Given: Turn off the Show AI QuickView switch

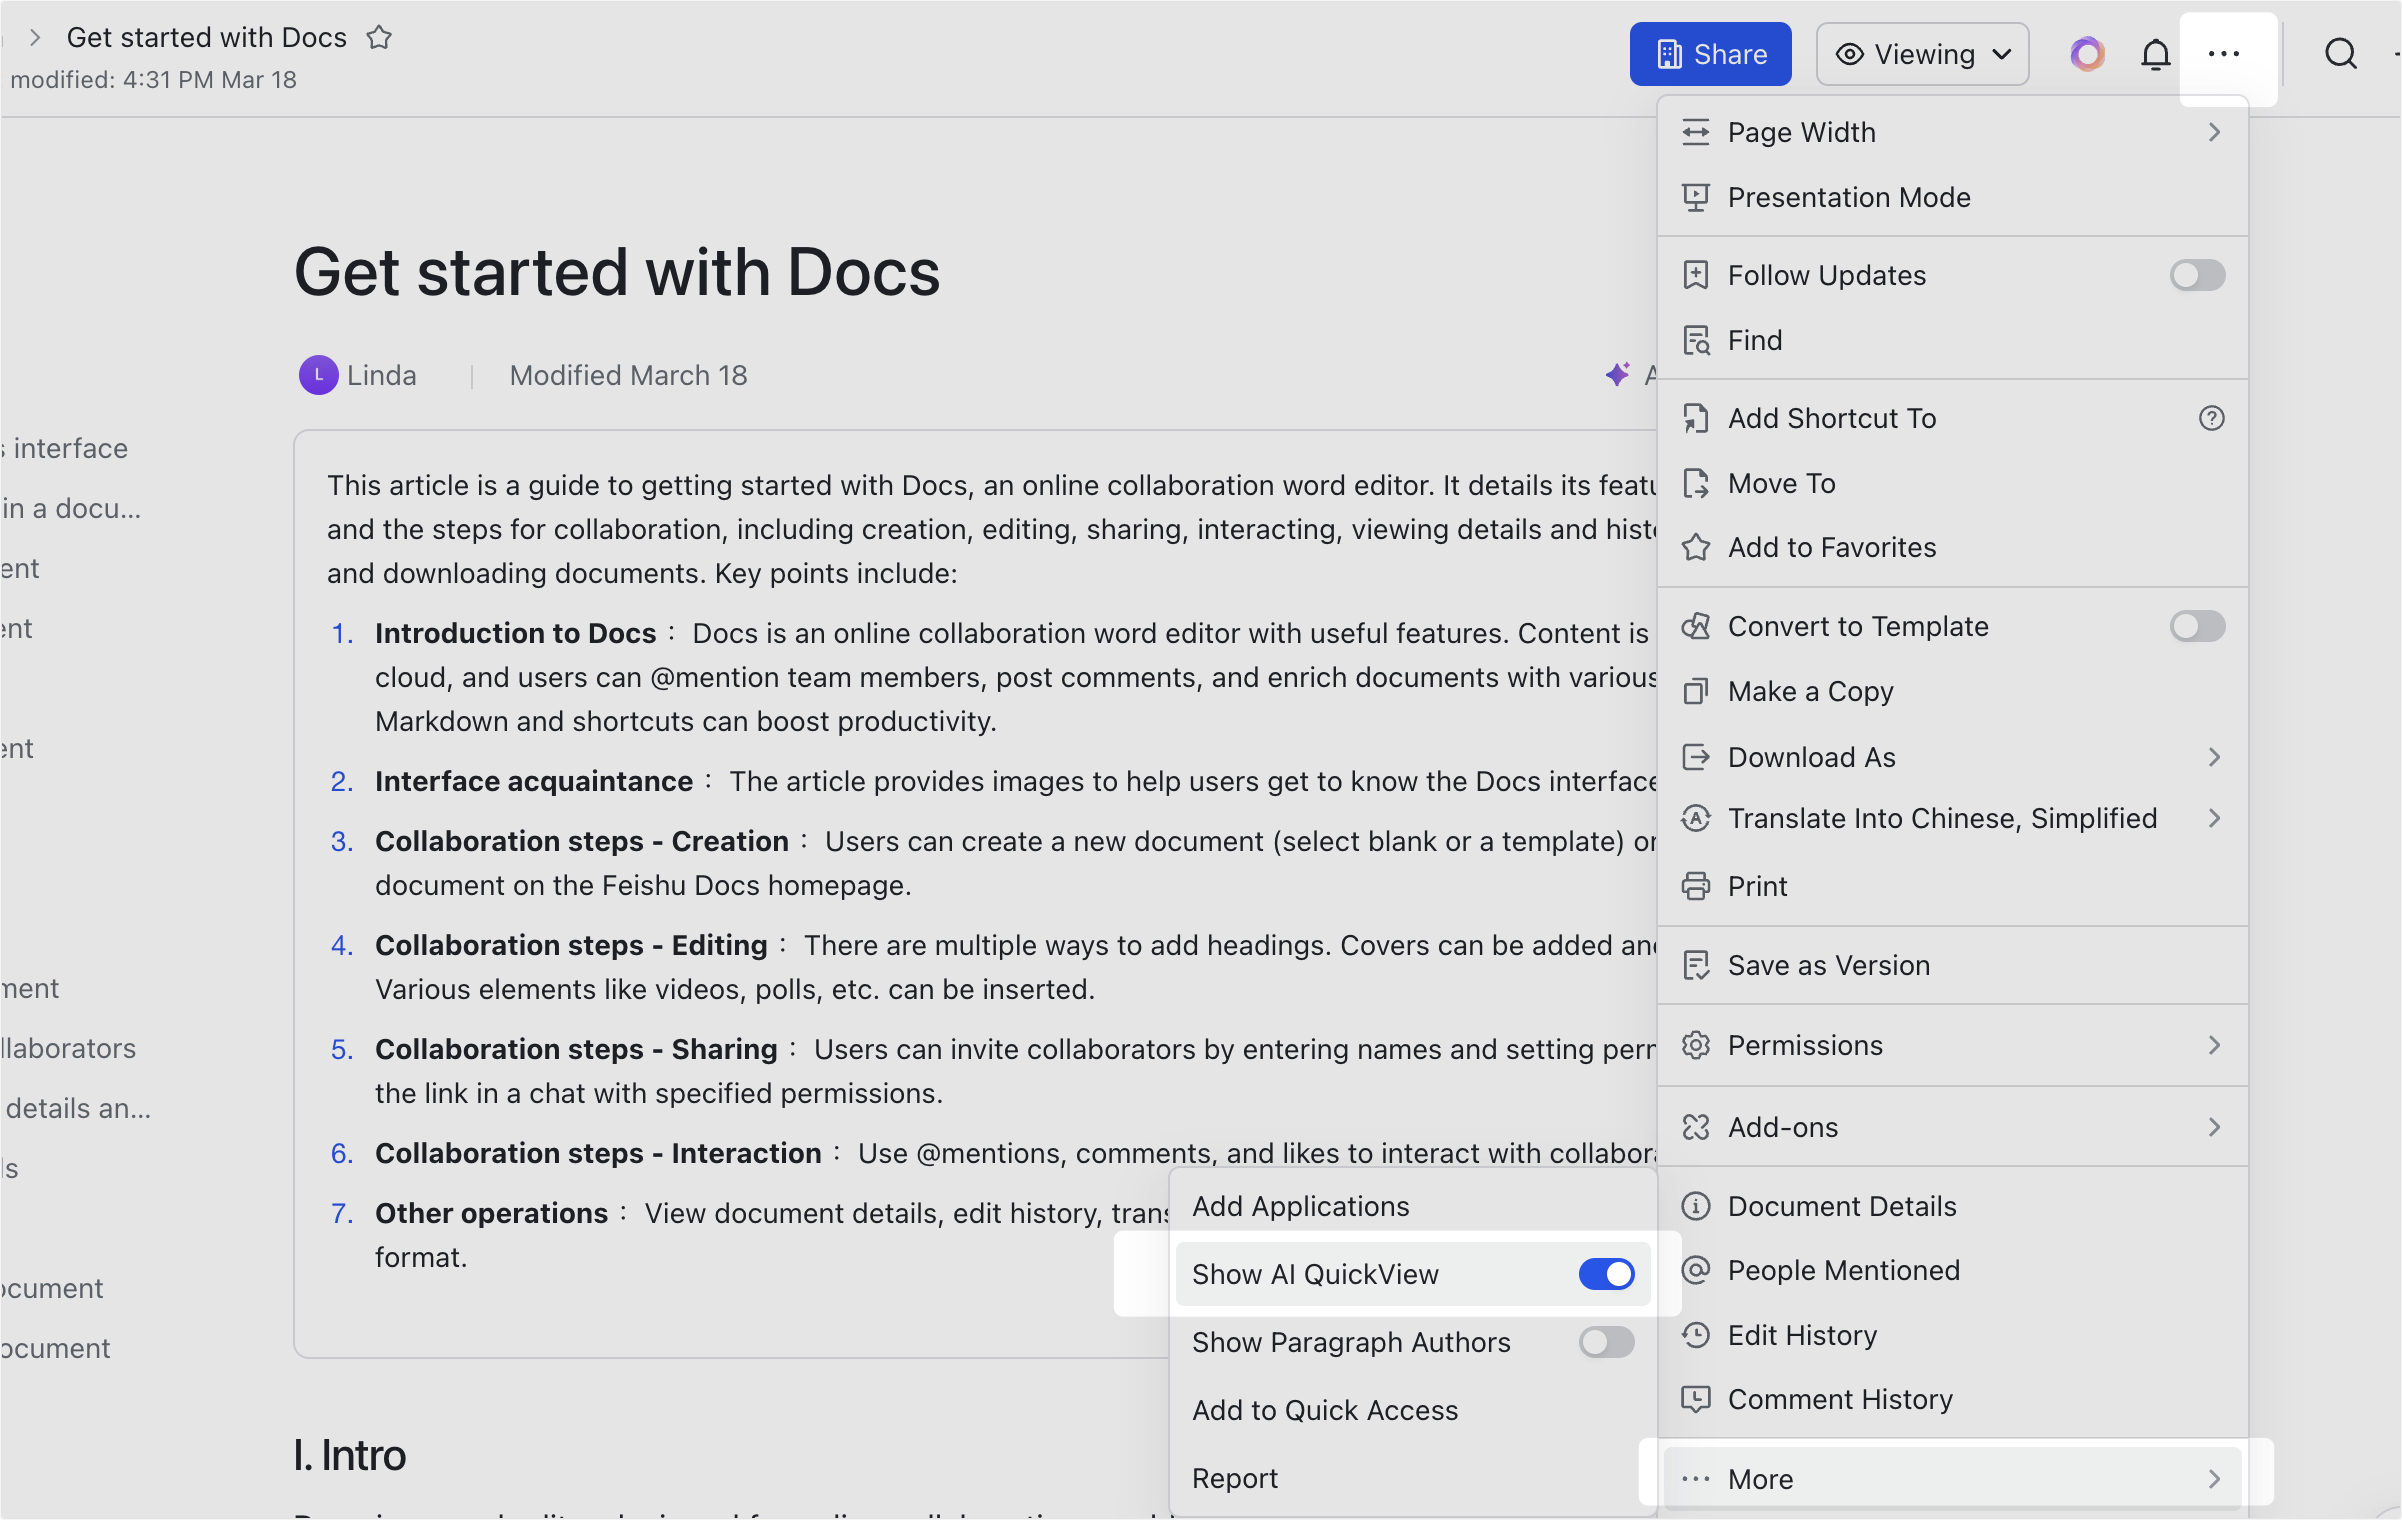Looking at the screenshot, I should tap(1606, 1274).
